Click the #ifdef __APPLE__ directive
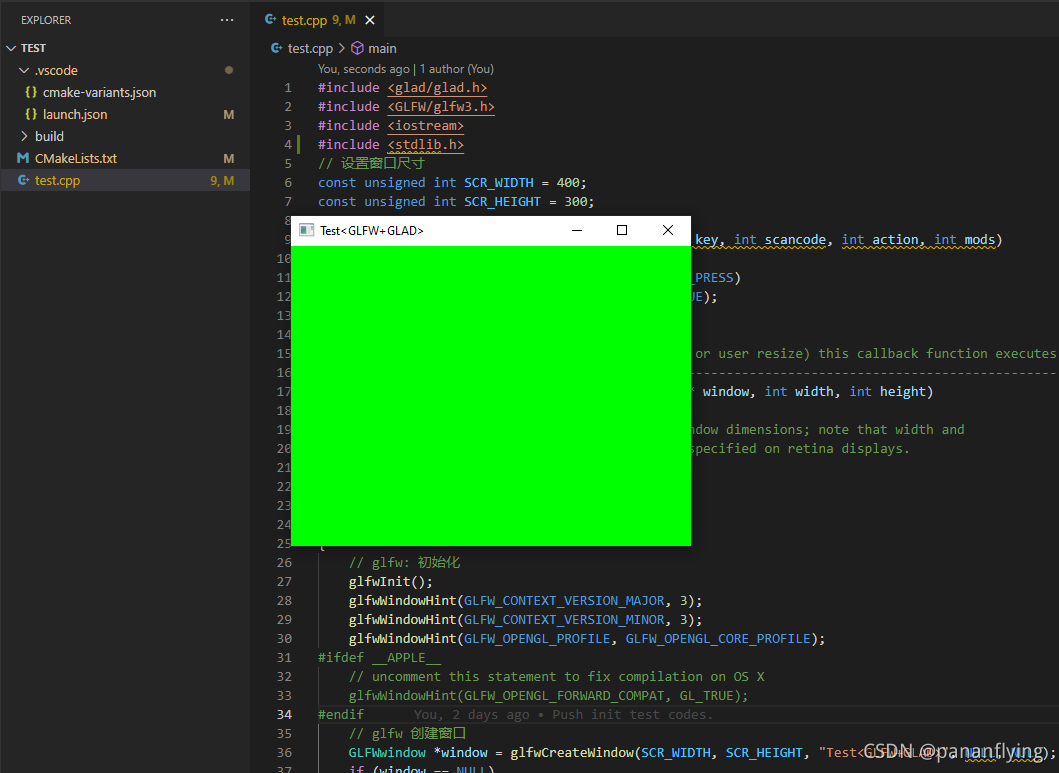This screenshot has width=1059, height=773. click(x=380, y=658)
